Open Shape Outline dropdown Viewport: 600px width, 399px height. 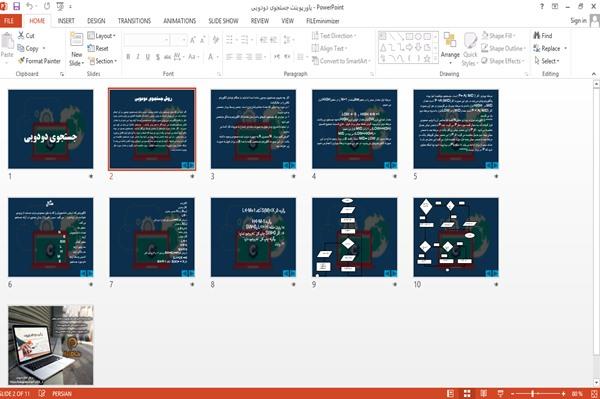tap(504, 48)
